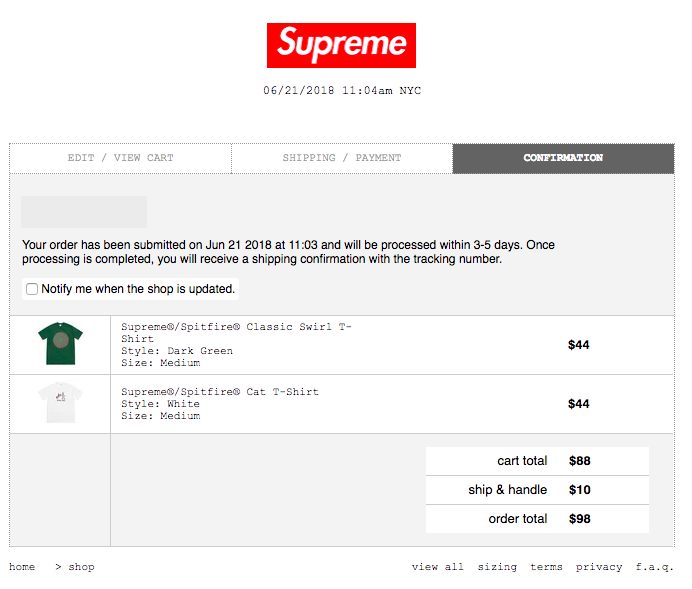
Task: Open the white Cat T-Shirt thumbnail
Action: (60, 402)
